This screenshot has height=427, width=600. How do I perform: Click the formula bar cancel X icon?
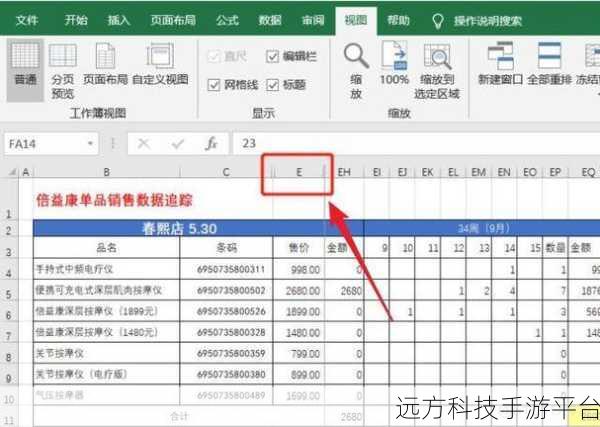coord(143,144)
